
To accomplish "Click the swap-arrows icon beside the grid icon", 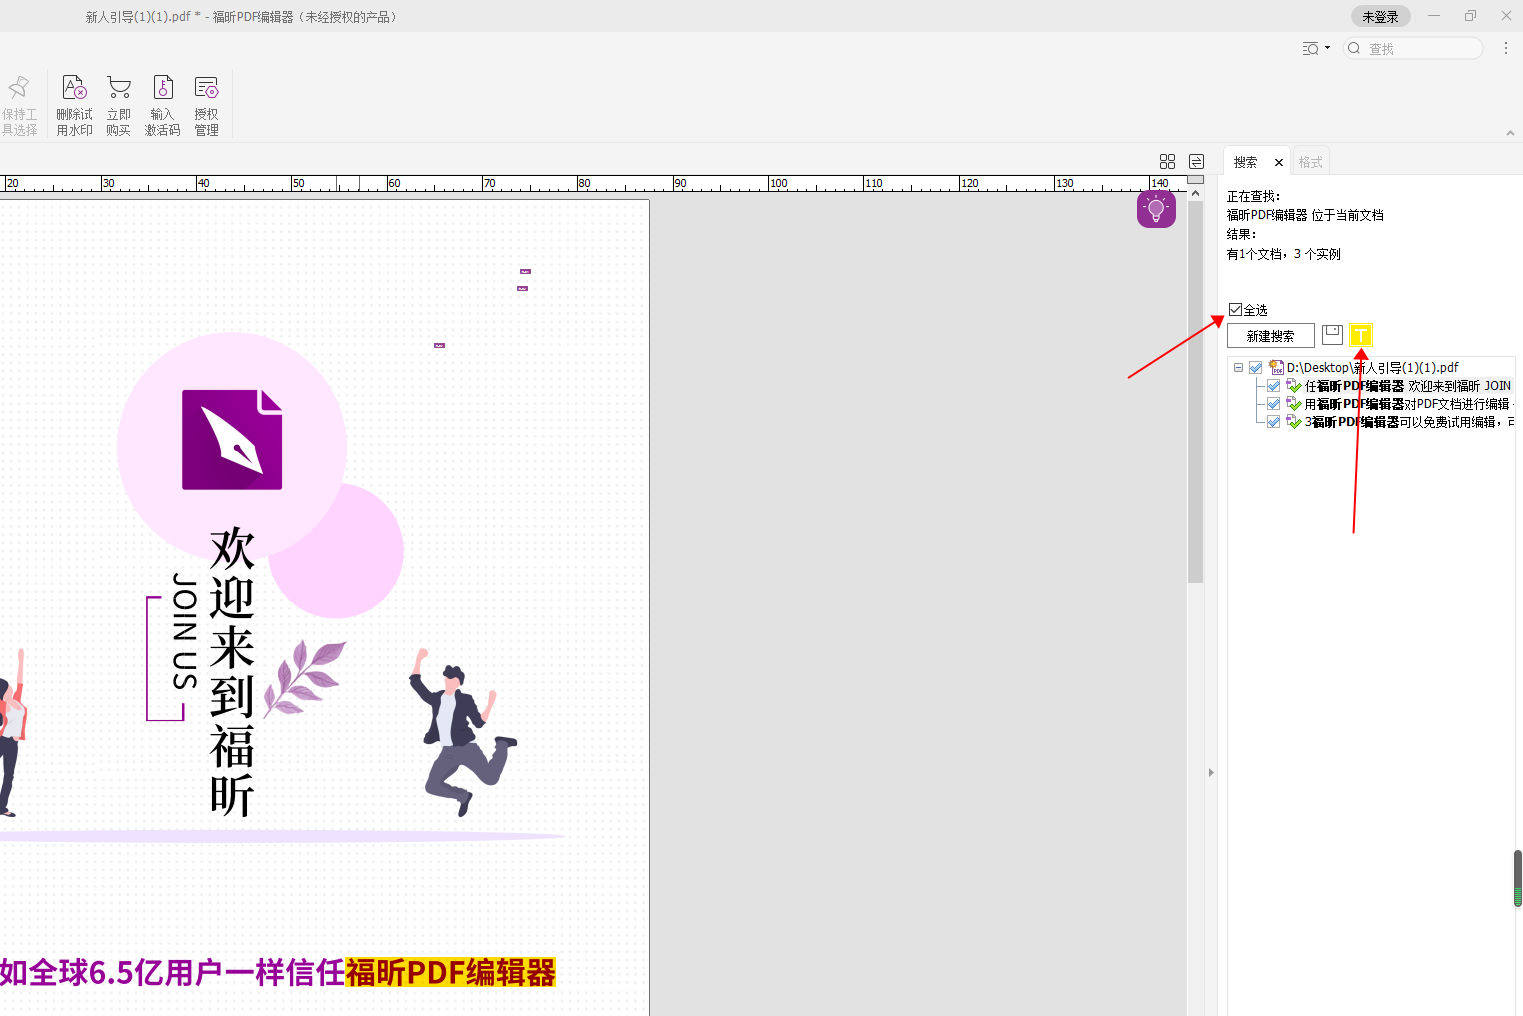I will pos(1196,162).
